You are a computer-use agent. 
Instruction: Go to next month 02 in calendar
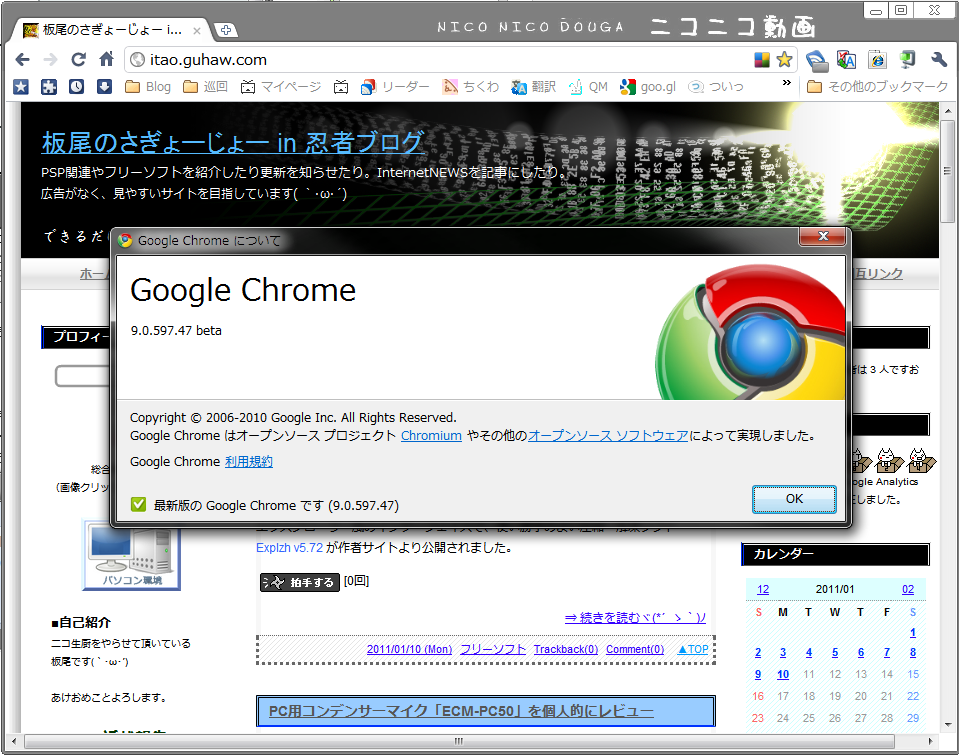908,589
